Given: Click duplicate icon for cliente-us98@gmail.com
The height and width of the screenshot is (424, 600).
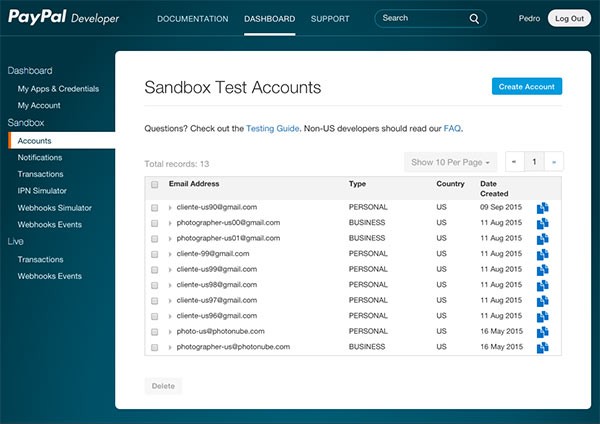Looking at the screenshot, I should coord(542,285).
